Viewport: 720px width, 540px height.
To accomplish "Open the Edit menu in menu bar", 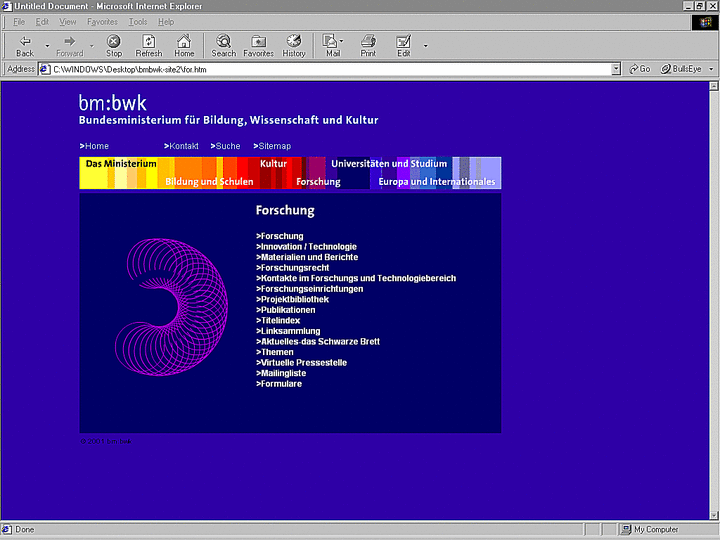I will coord(42,22).
